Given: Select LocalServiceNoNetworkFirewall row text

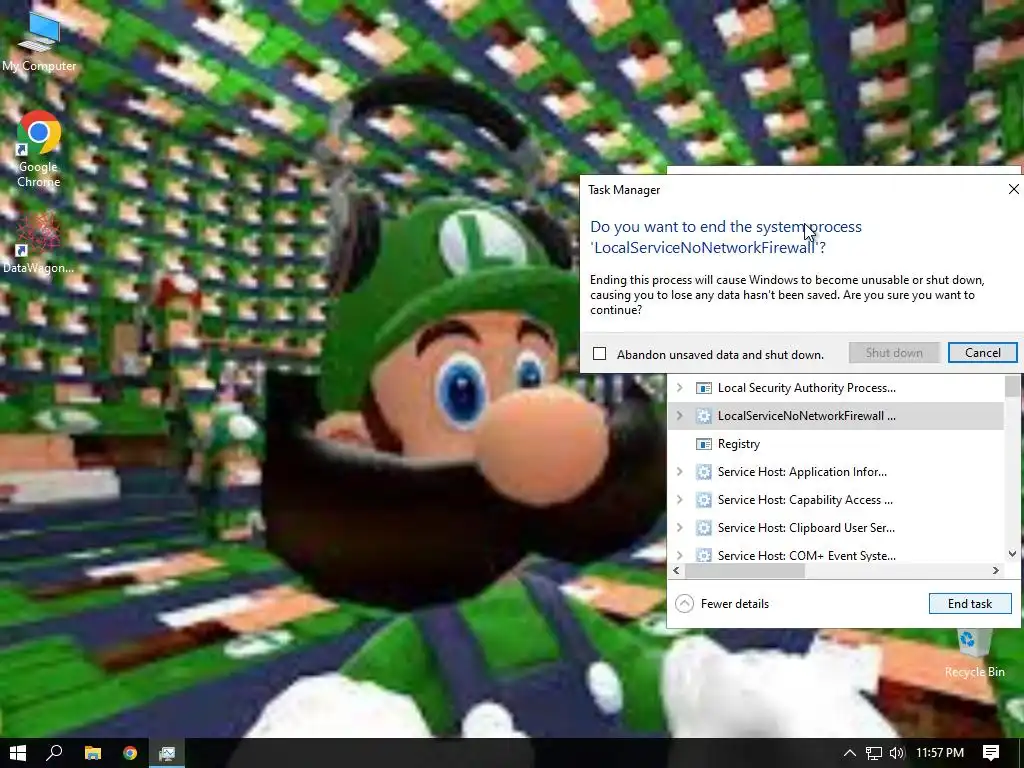Looking at the screenshot, I should tap(807, 415).
